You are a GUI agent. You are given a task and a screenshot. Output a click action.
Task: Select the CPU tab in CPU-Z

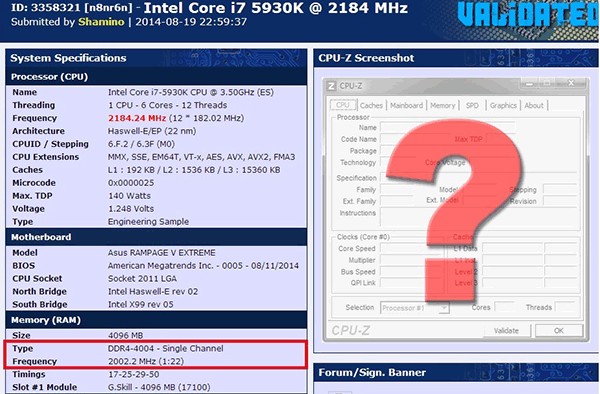pyautogui.click(x=343, y=105)
